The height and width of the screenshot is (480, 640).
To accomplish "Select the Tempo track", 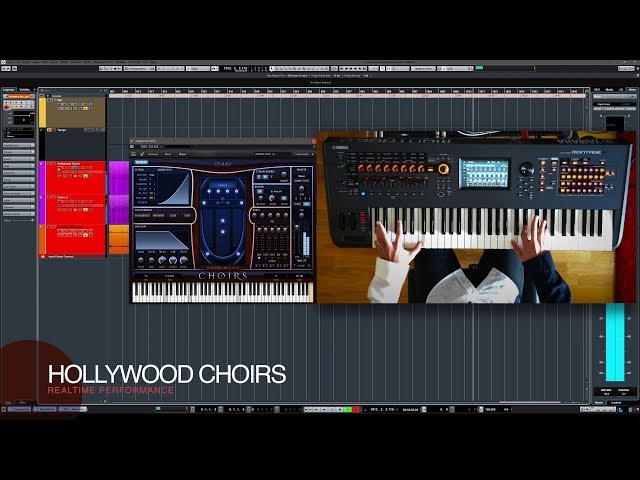I will point(62,130).
